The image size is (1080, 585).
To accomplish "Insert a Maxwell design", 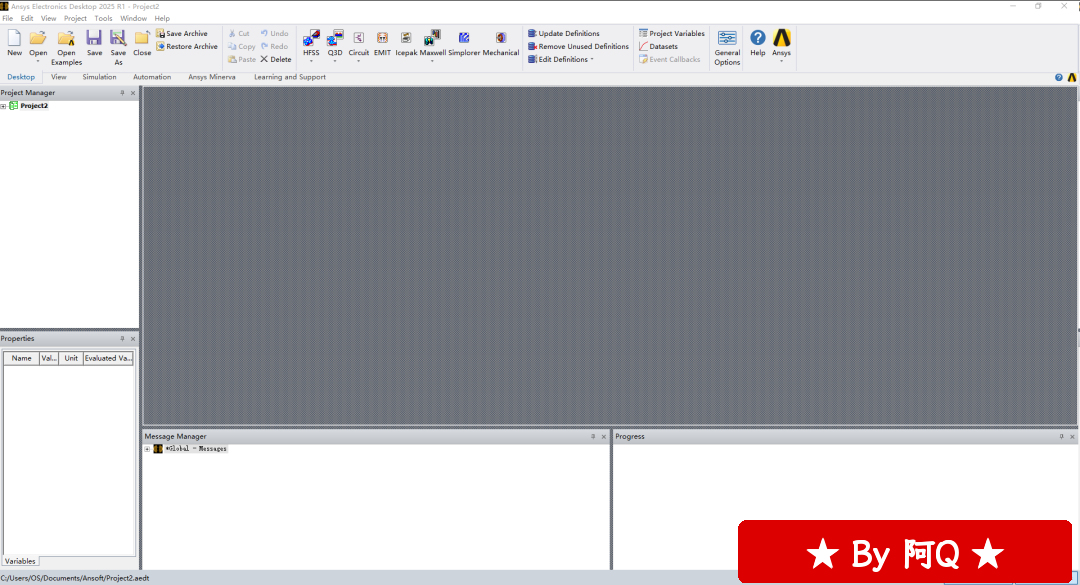I will [433, 43].
